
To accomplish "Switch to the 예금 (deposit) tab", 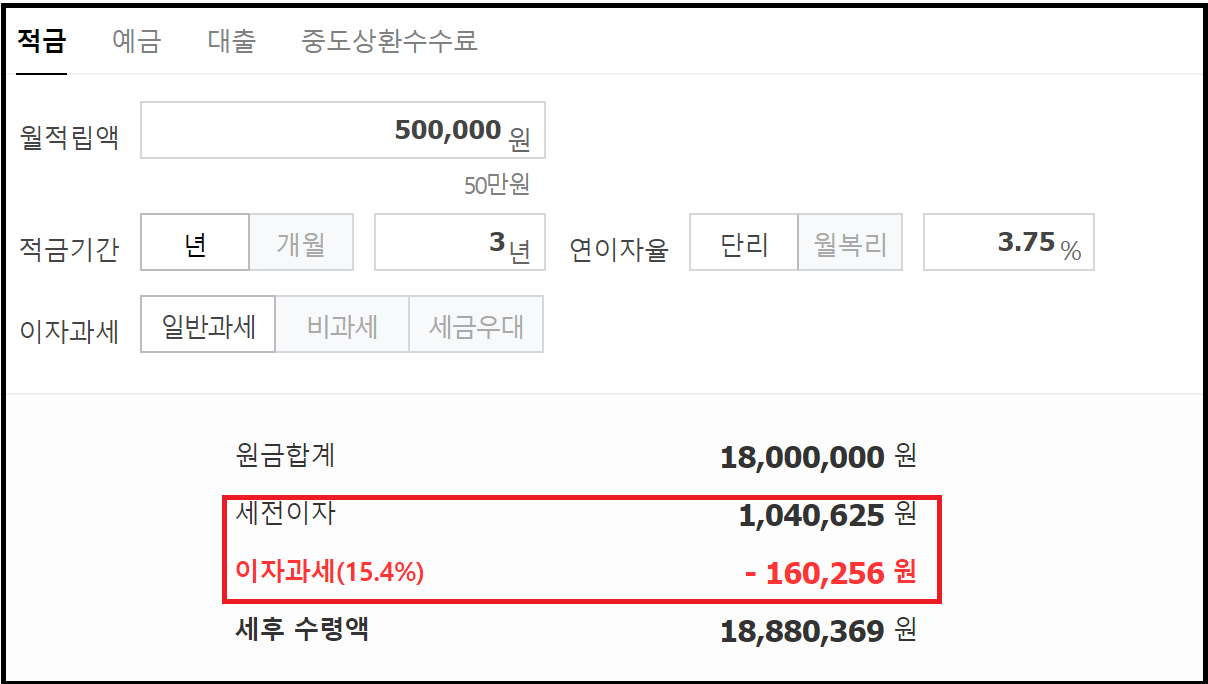I will point(137,41).
